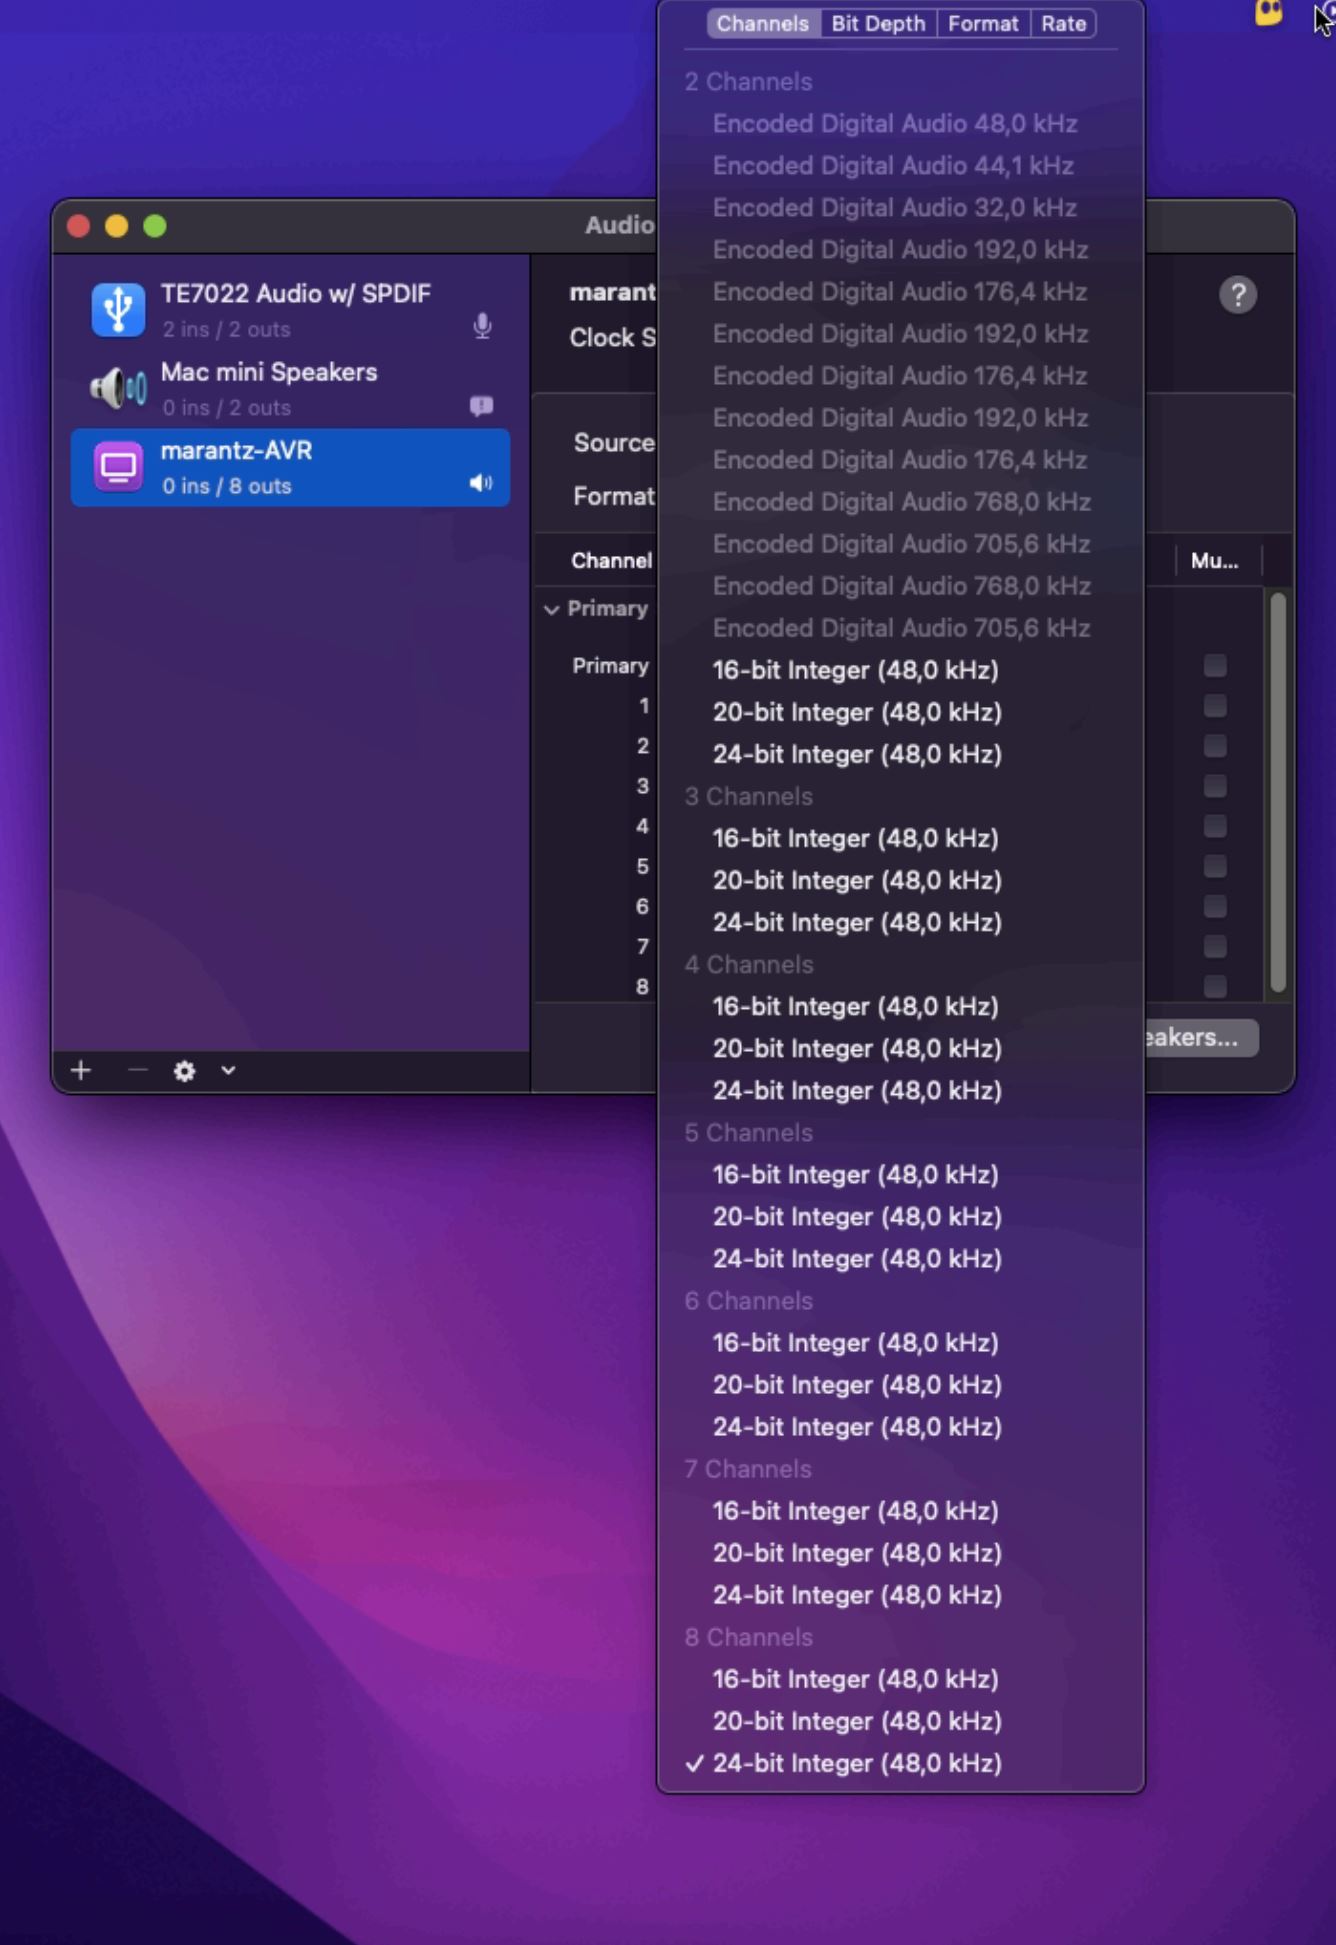Switch to the Channels tab in the popup

tap(762, 24)
